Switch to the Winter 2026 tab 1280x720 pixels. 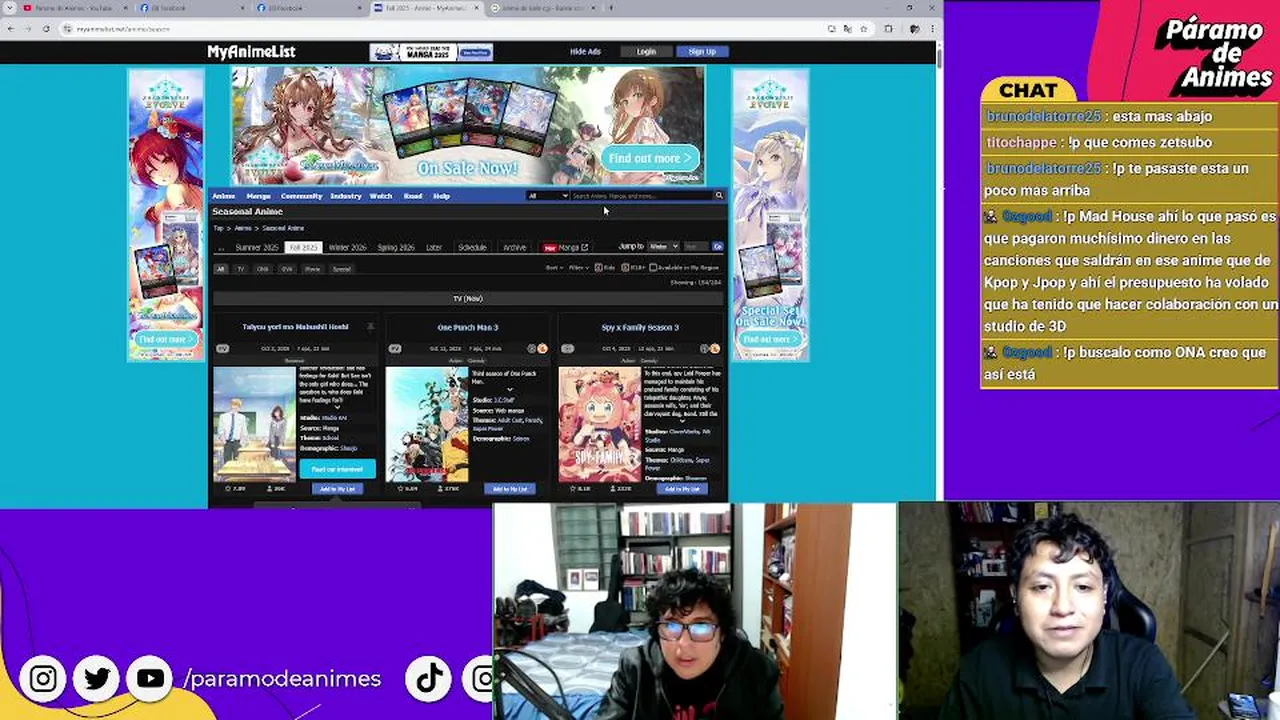[347, 247]
